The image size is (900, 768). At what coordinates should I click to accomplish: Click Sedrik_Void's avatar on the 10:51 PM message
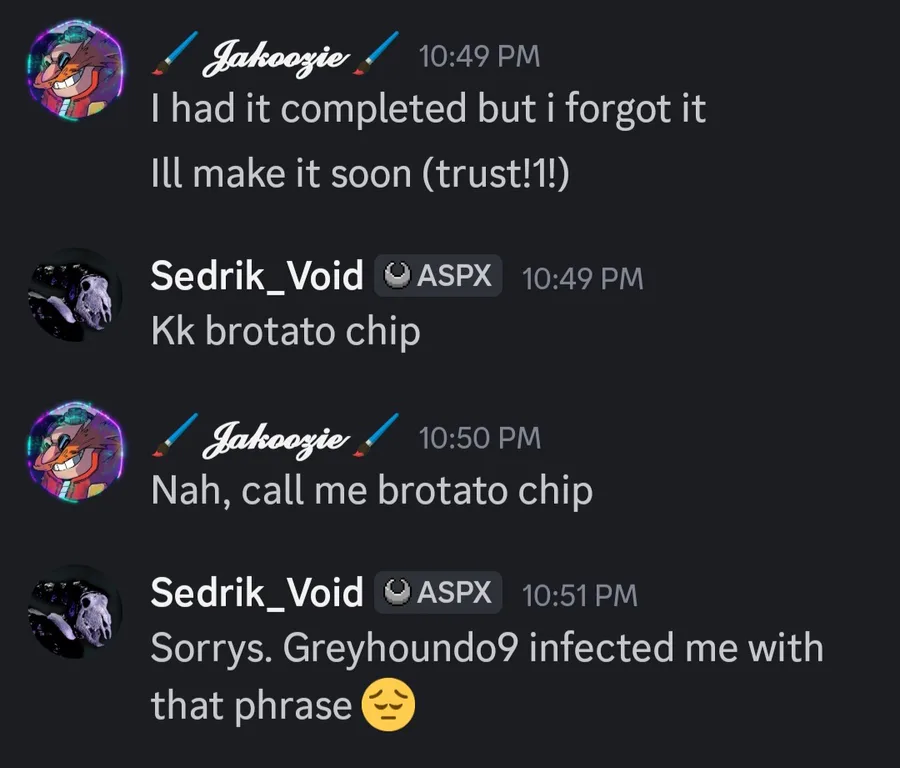[74, 610]
